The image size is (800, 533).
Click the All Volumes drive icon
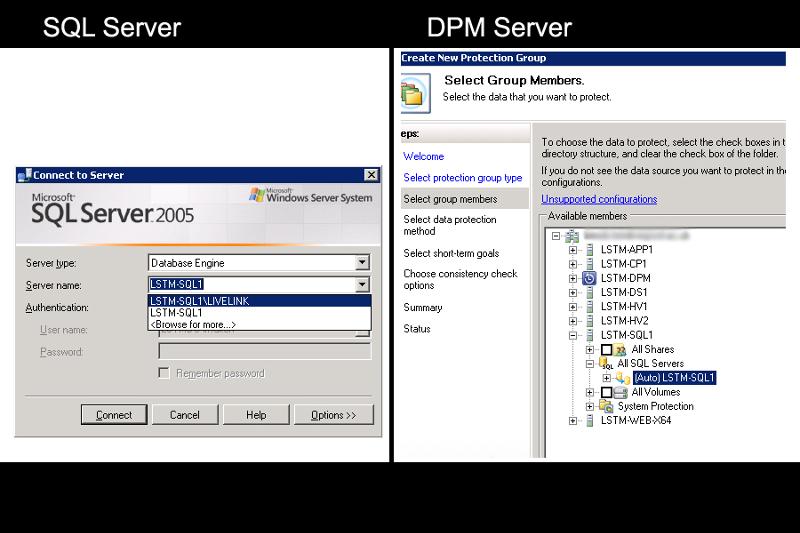coord(620,392)
